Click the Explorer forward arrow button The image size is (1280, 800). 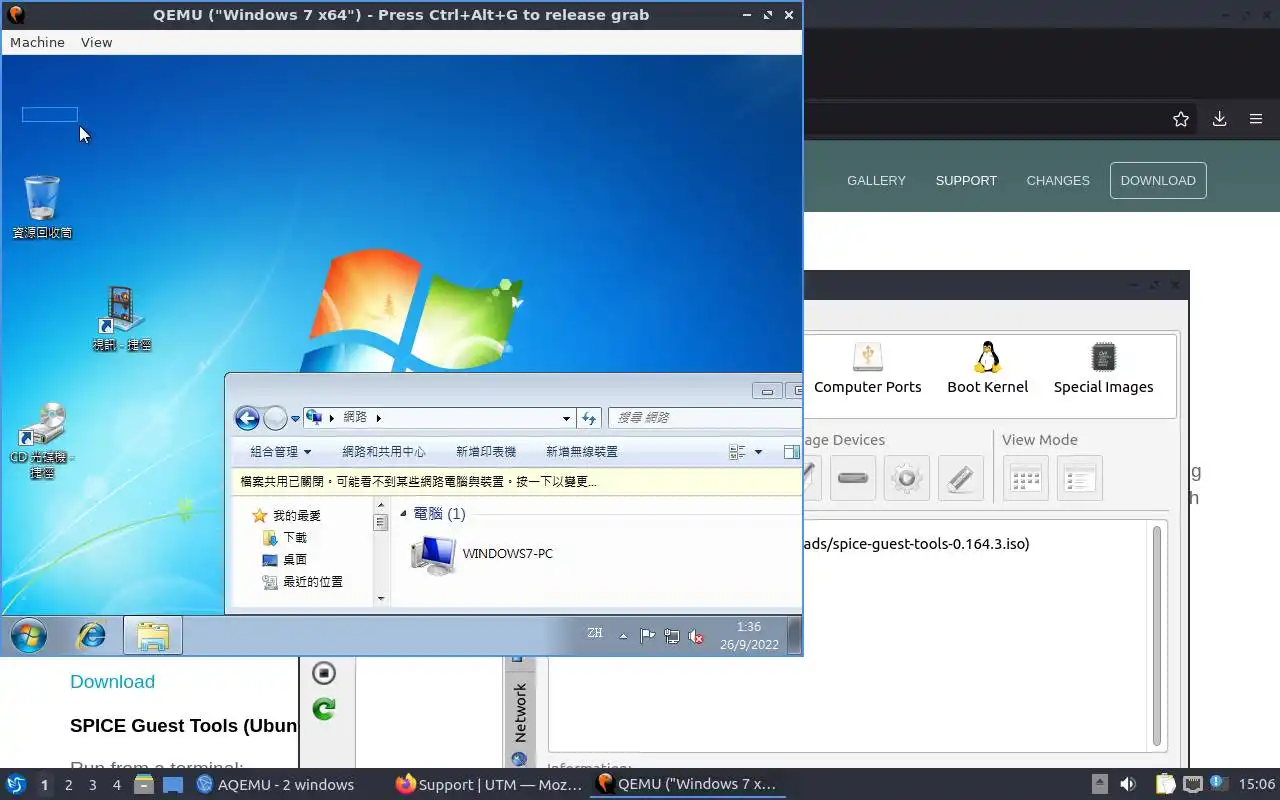point(275,418)
